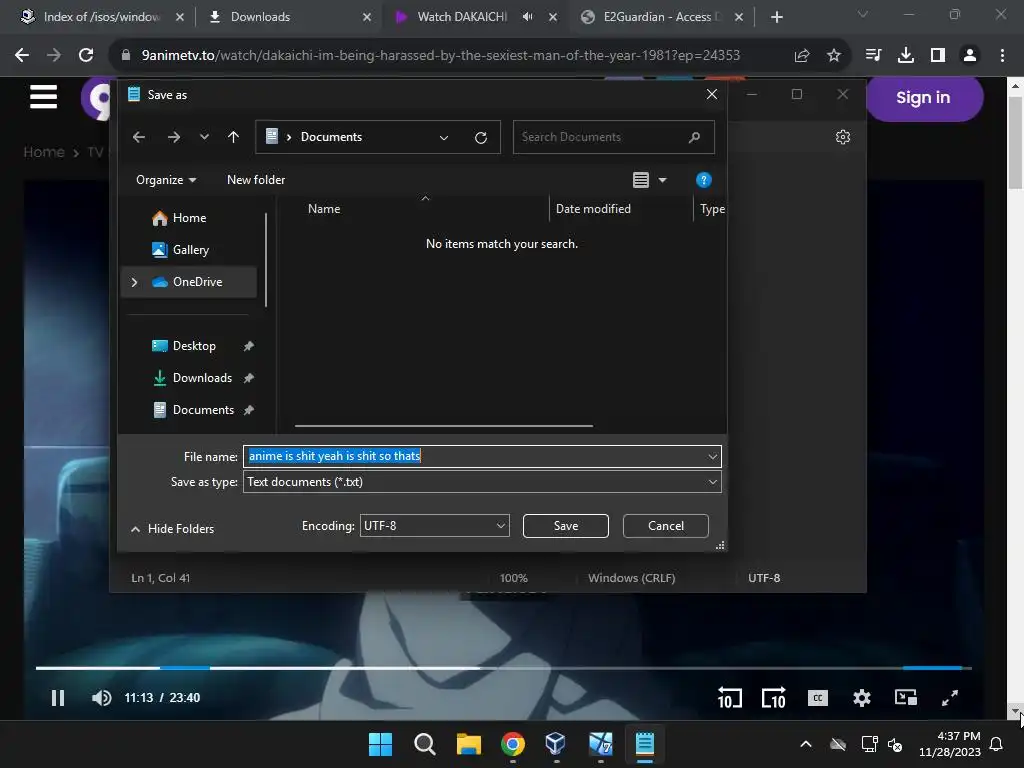Go forward in Save as dialog
The height and width of the screenshot is (768, 1024).
coord(174,137)
